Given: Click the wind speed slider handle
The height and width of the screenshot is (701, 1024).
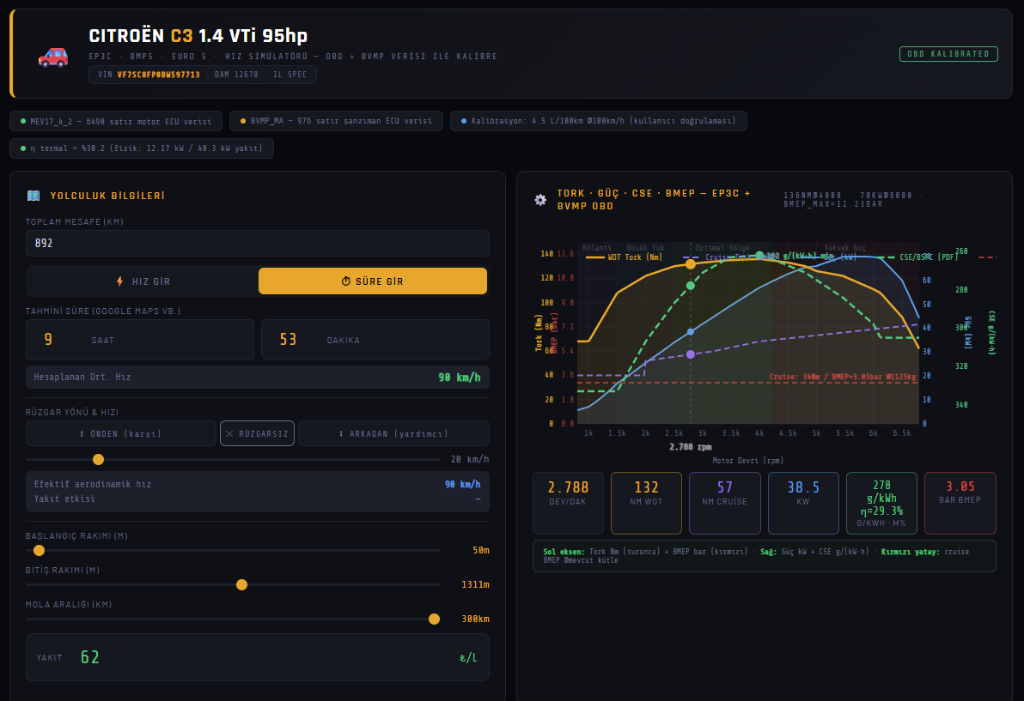Looking at the screenshot, I should (x=98, y=459).
